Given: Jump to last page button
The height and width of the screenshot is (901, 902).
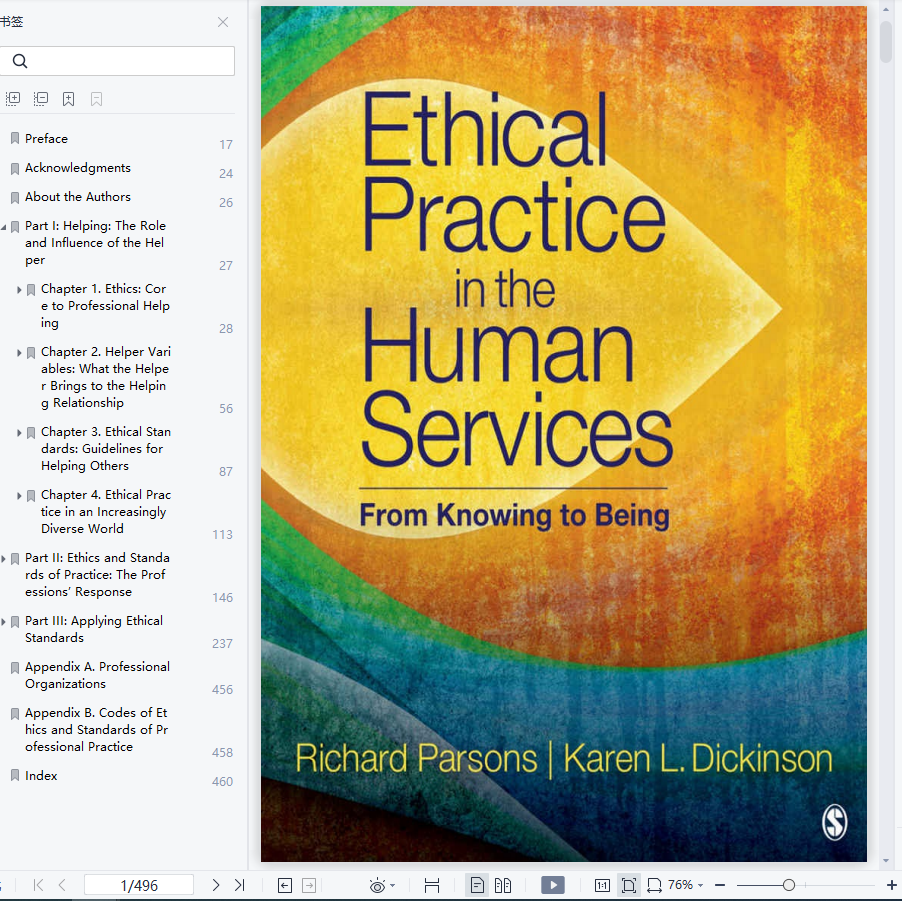Looking at the screenshot, I should [x=240, y=885].
